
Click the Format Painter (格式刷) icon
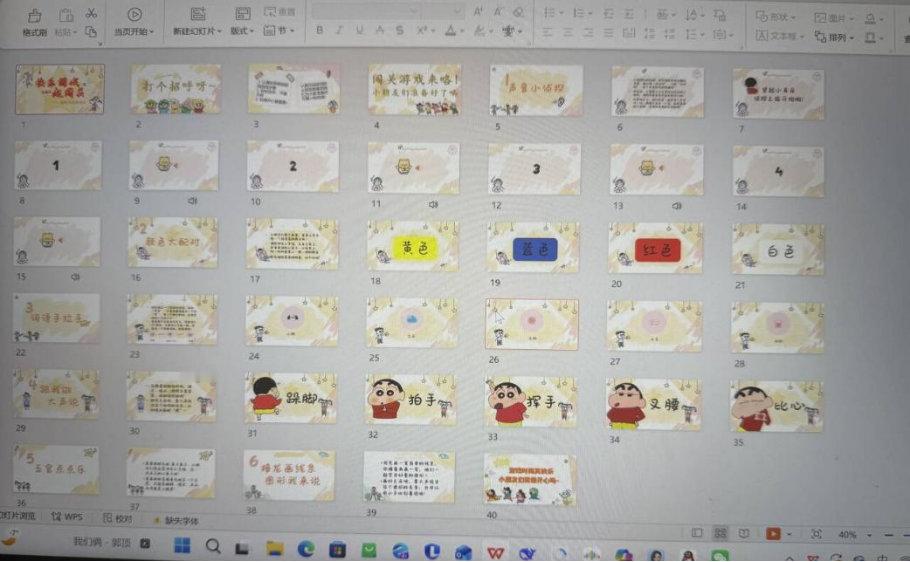[35, 16]
